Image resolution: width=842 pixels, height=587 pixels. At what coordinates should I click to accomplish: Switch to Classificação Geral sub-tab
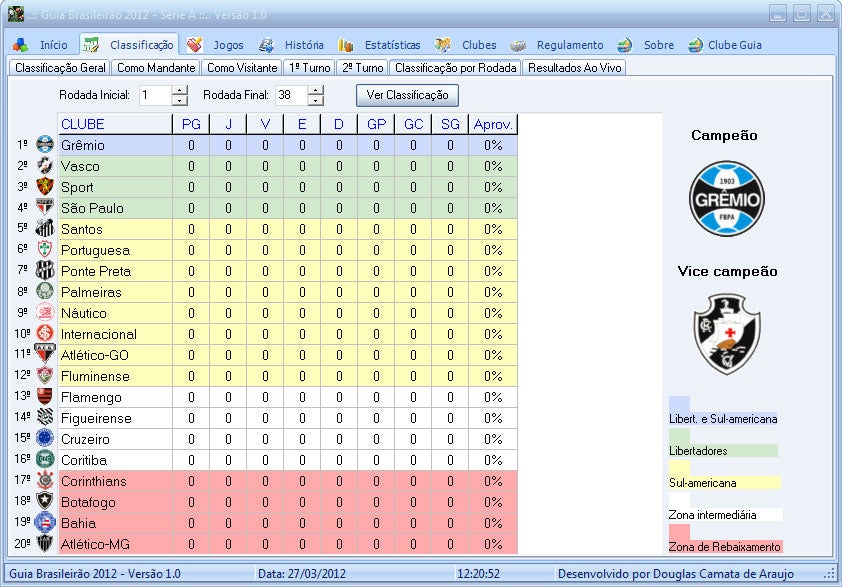60,68
